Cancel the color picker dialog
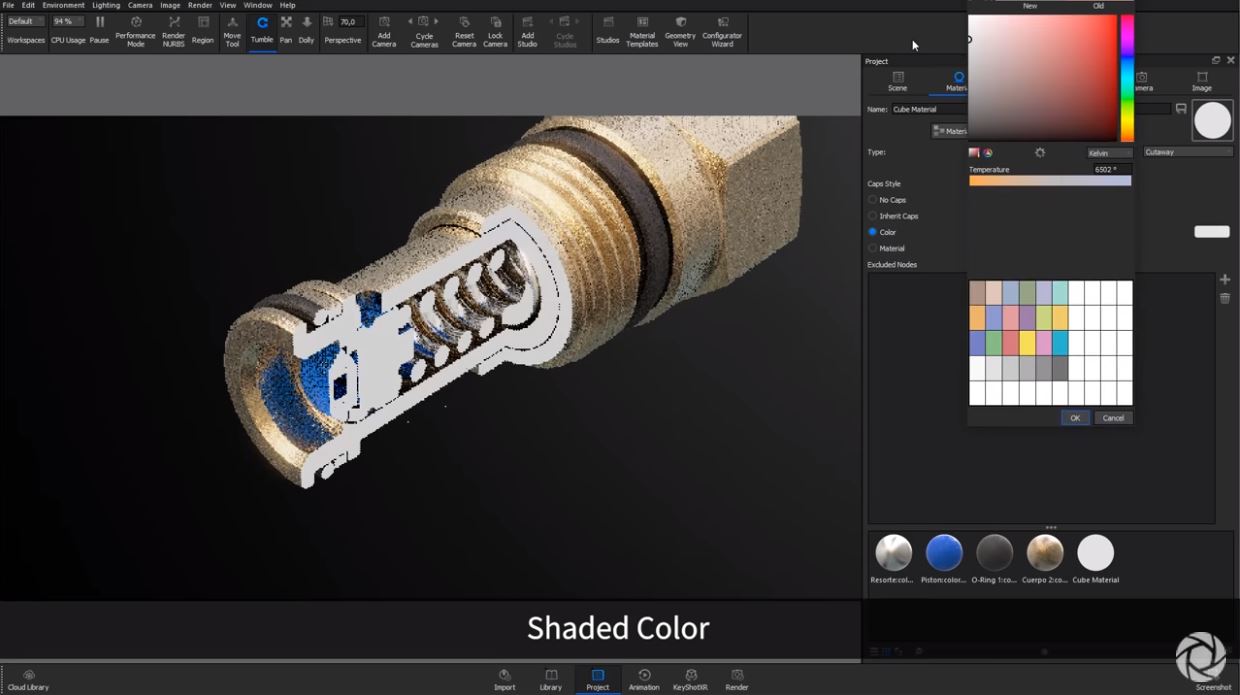The height and width of the screenshot is (695, 1240). pos(1113,418)
